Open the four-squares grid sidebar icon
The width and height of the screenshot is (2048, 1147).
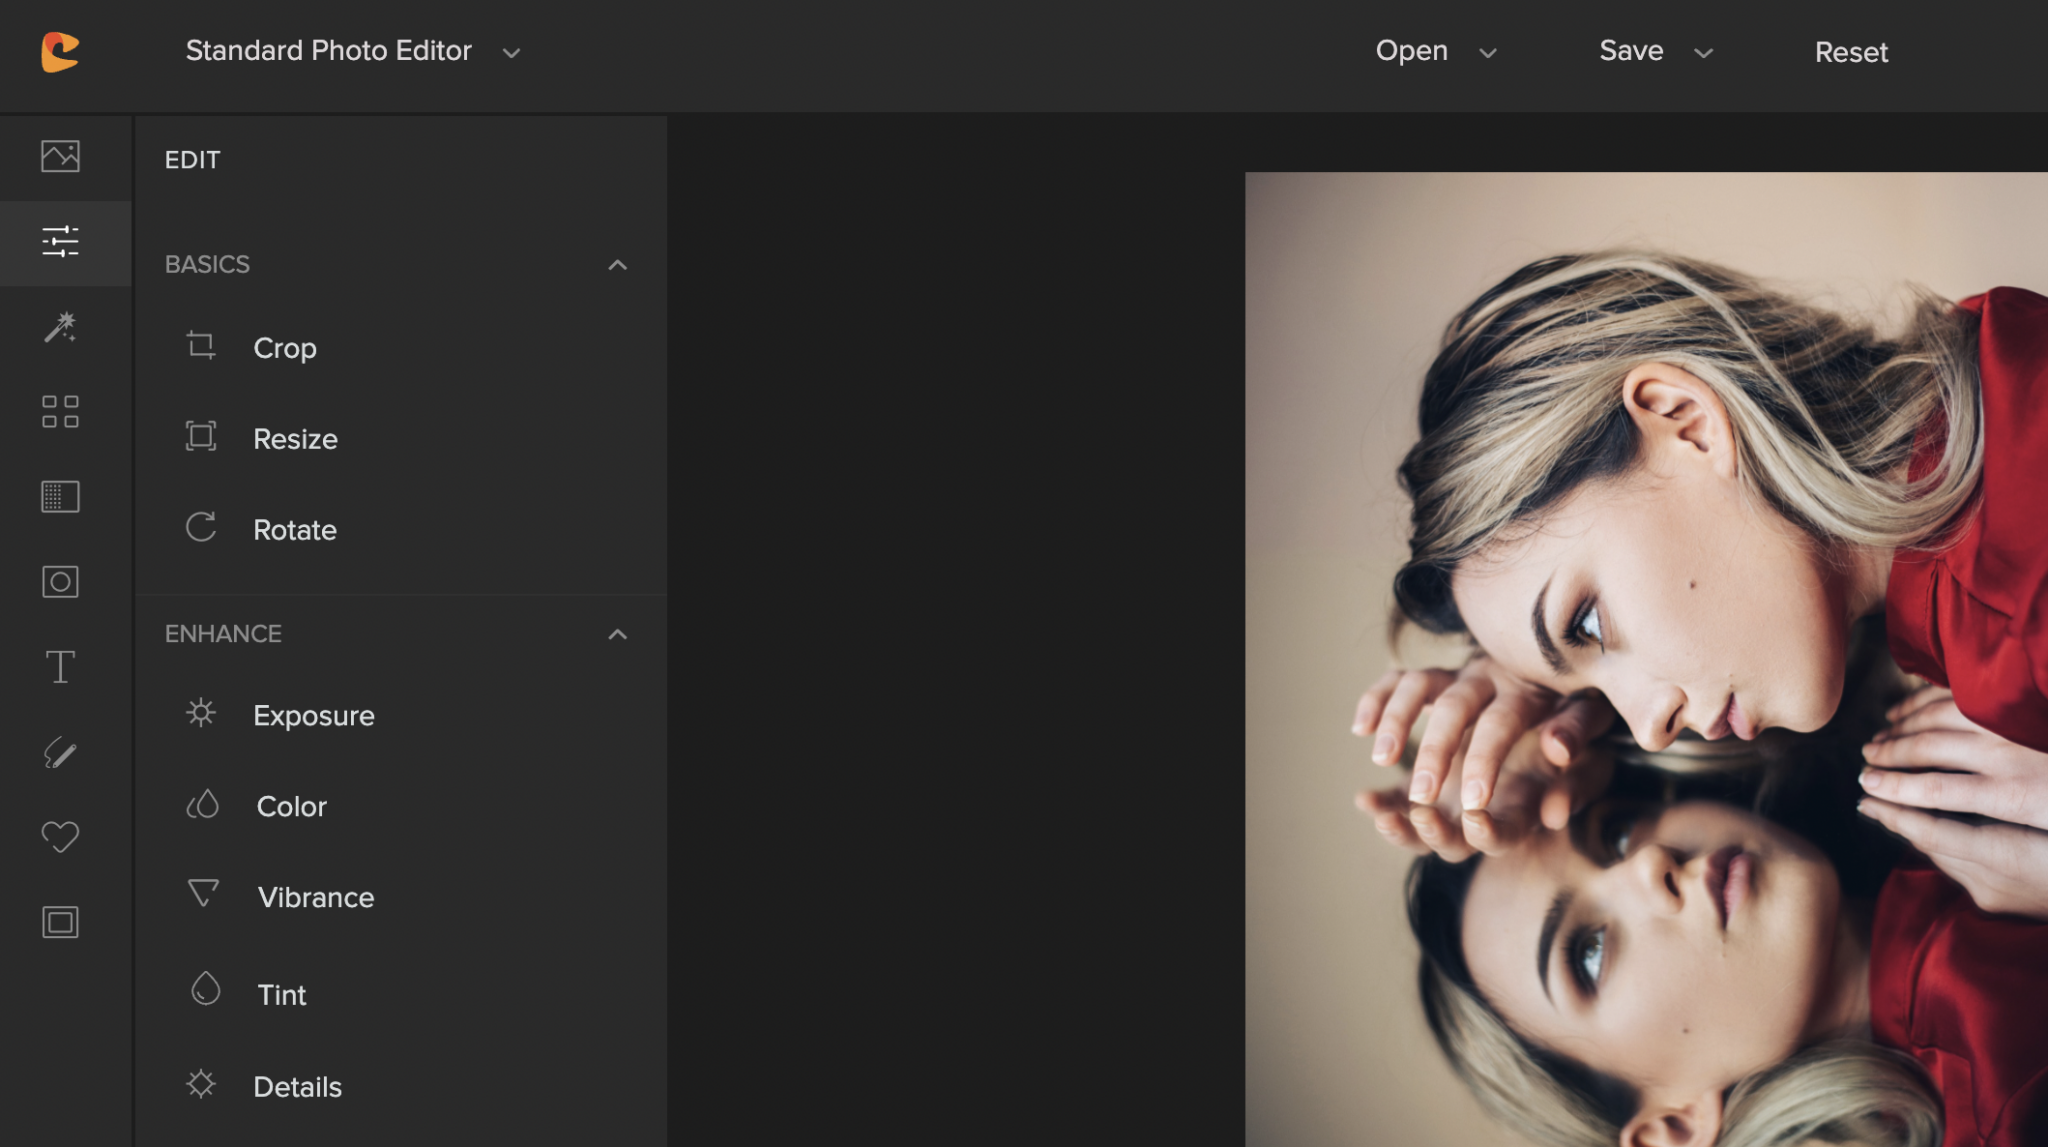coord(60,411)
